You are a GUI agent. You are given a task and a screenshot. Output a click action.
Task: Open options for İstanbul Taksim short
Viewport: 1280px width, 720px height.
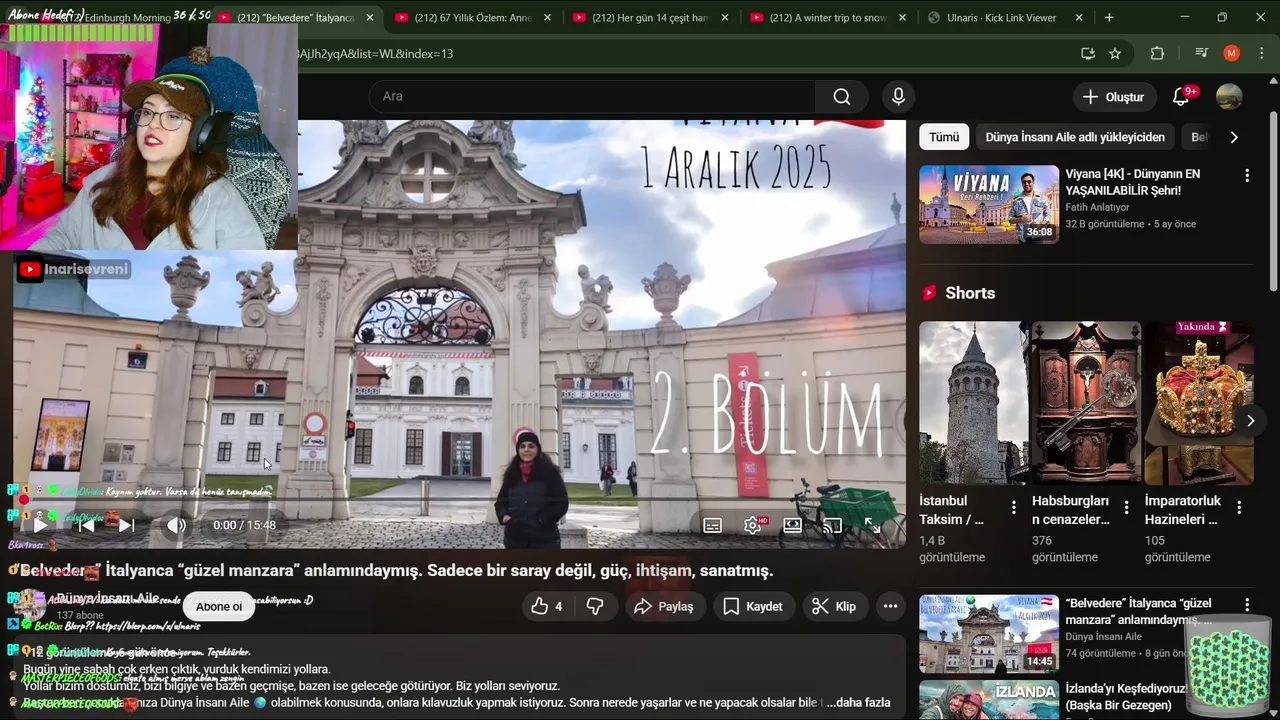1013,508
